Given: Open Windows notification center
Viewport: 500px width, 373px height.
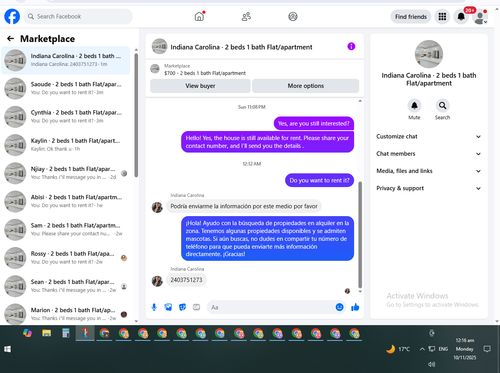Looking at the screenshot, I should (487, 349).
